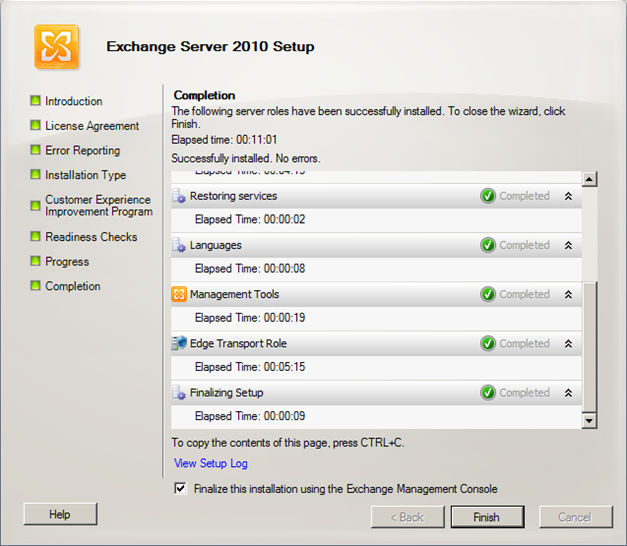
Task: Click Elapsed Time 00:00:09 text
Action: [250, 416]
